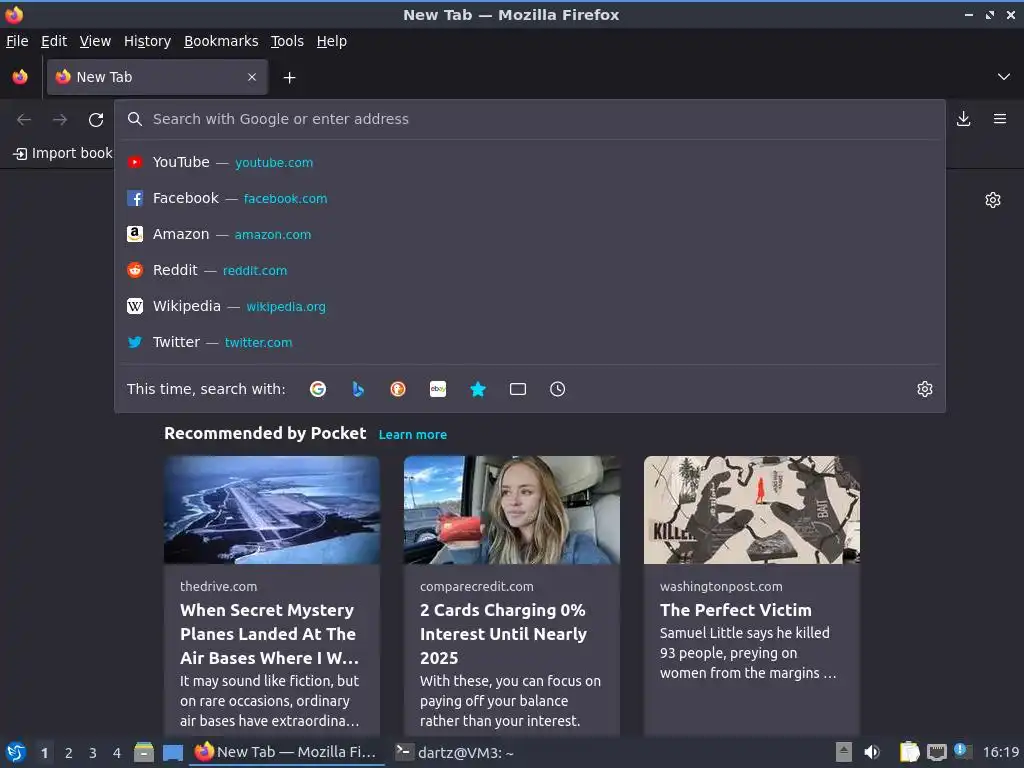The height and width of the screenshot is (768, 1024).
Task: Click the Import bookmarks toolbar button
Action: click(x=63, y=153)
